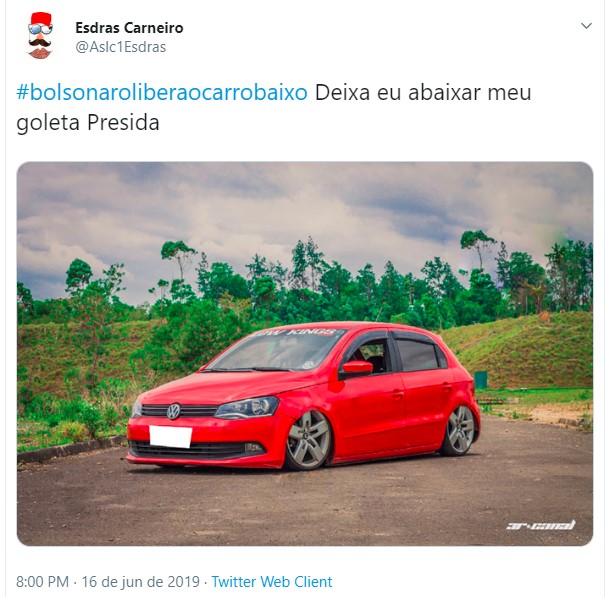This screenshot has width=605, height=597.
Task: Click Esdras Carneiro's mustache avatar
Action: [x=40, y=36]
